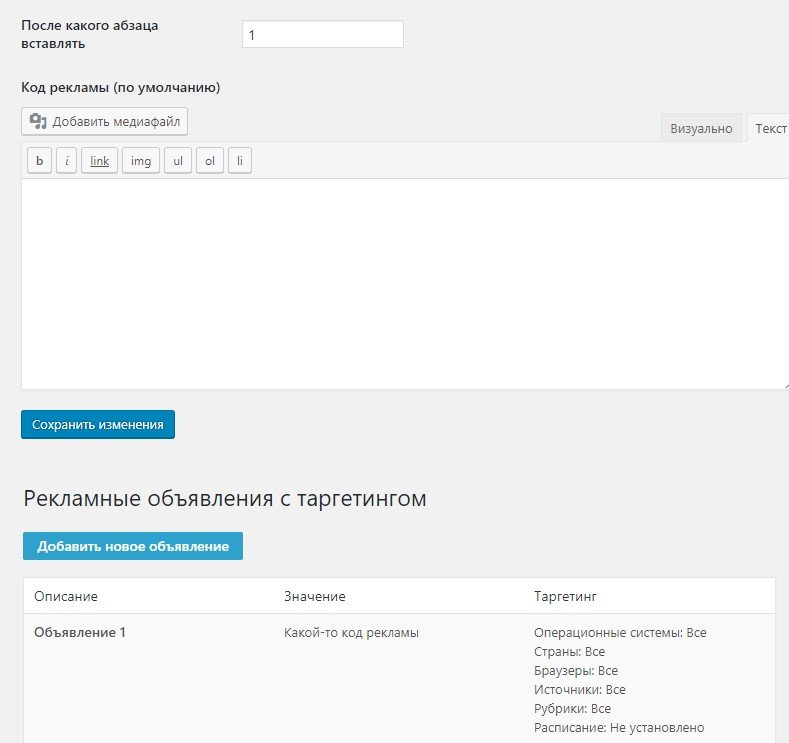Click the 'Добавить медиафайл' button
The image size is (789, 743).
104,121
